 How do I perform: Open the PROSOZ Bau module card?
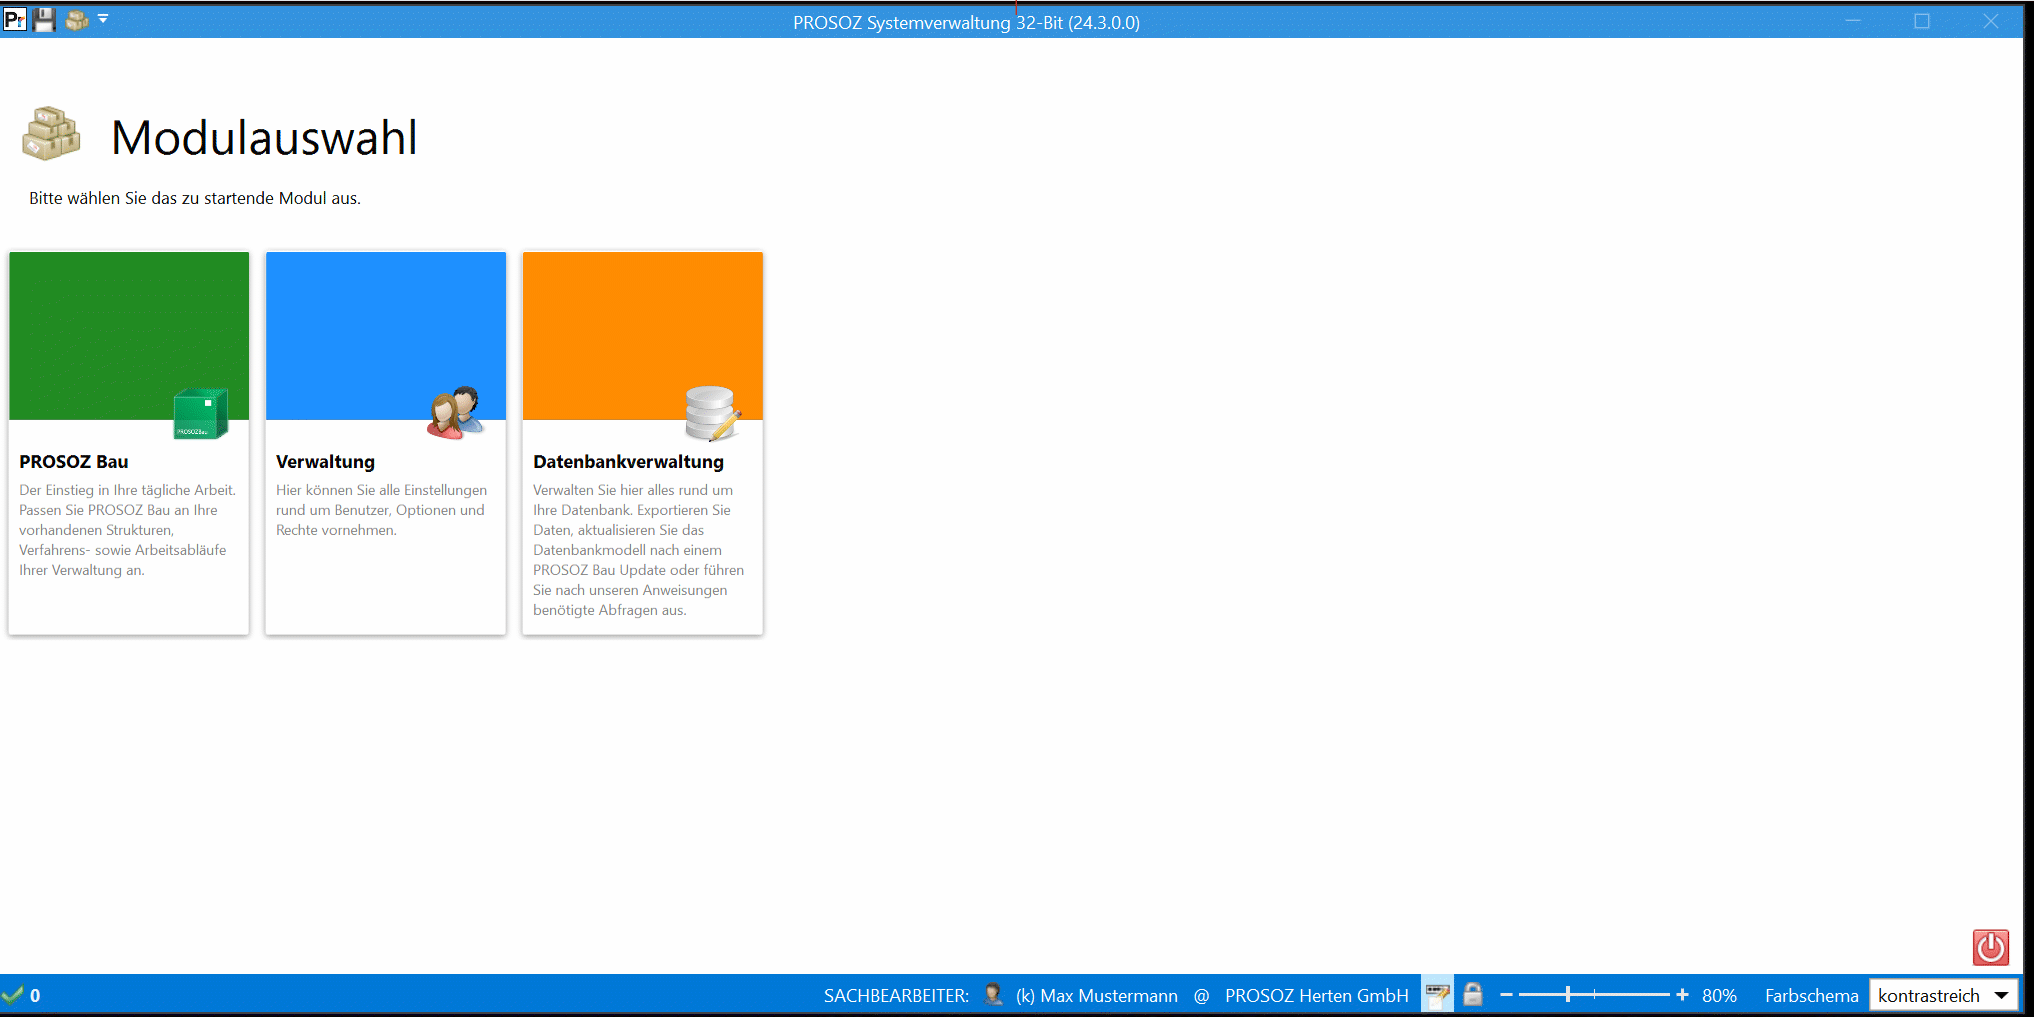click(129, 443)
